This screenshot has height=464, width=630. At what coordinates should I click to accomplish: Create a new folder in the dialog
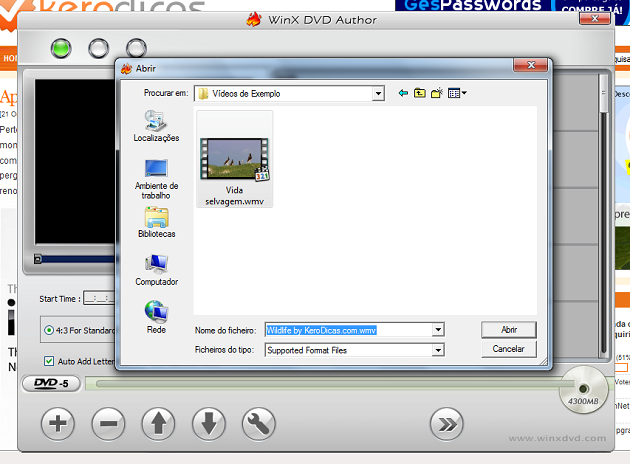point(437,93)
